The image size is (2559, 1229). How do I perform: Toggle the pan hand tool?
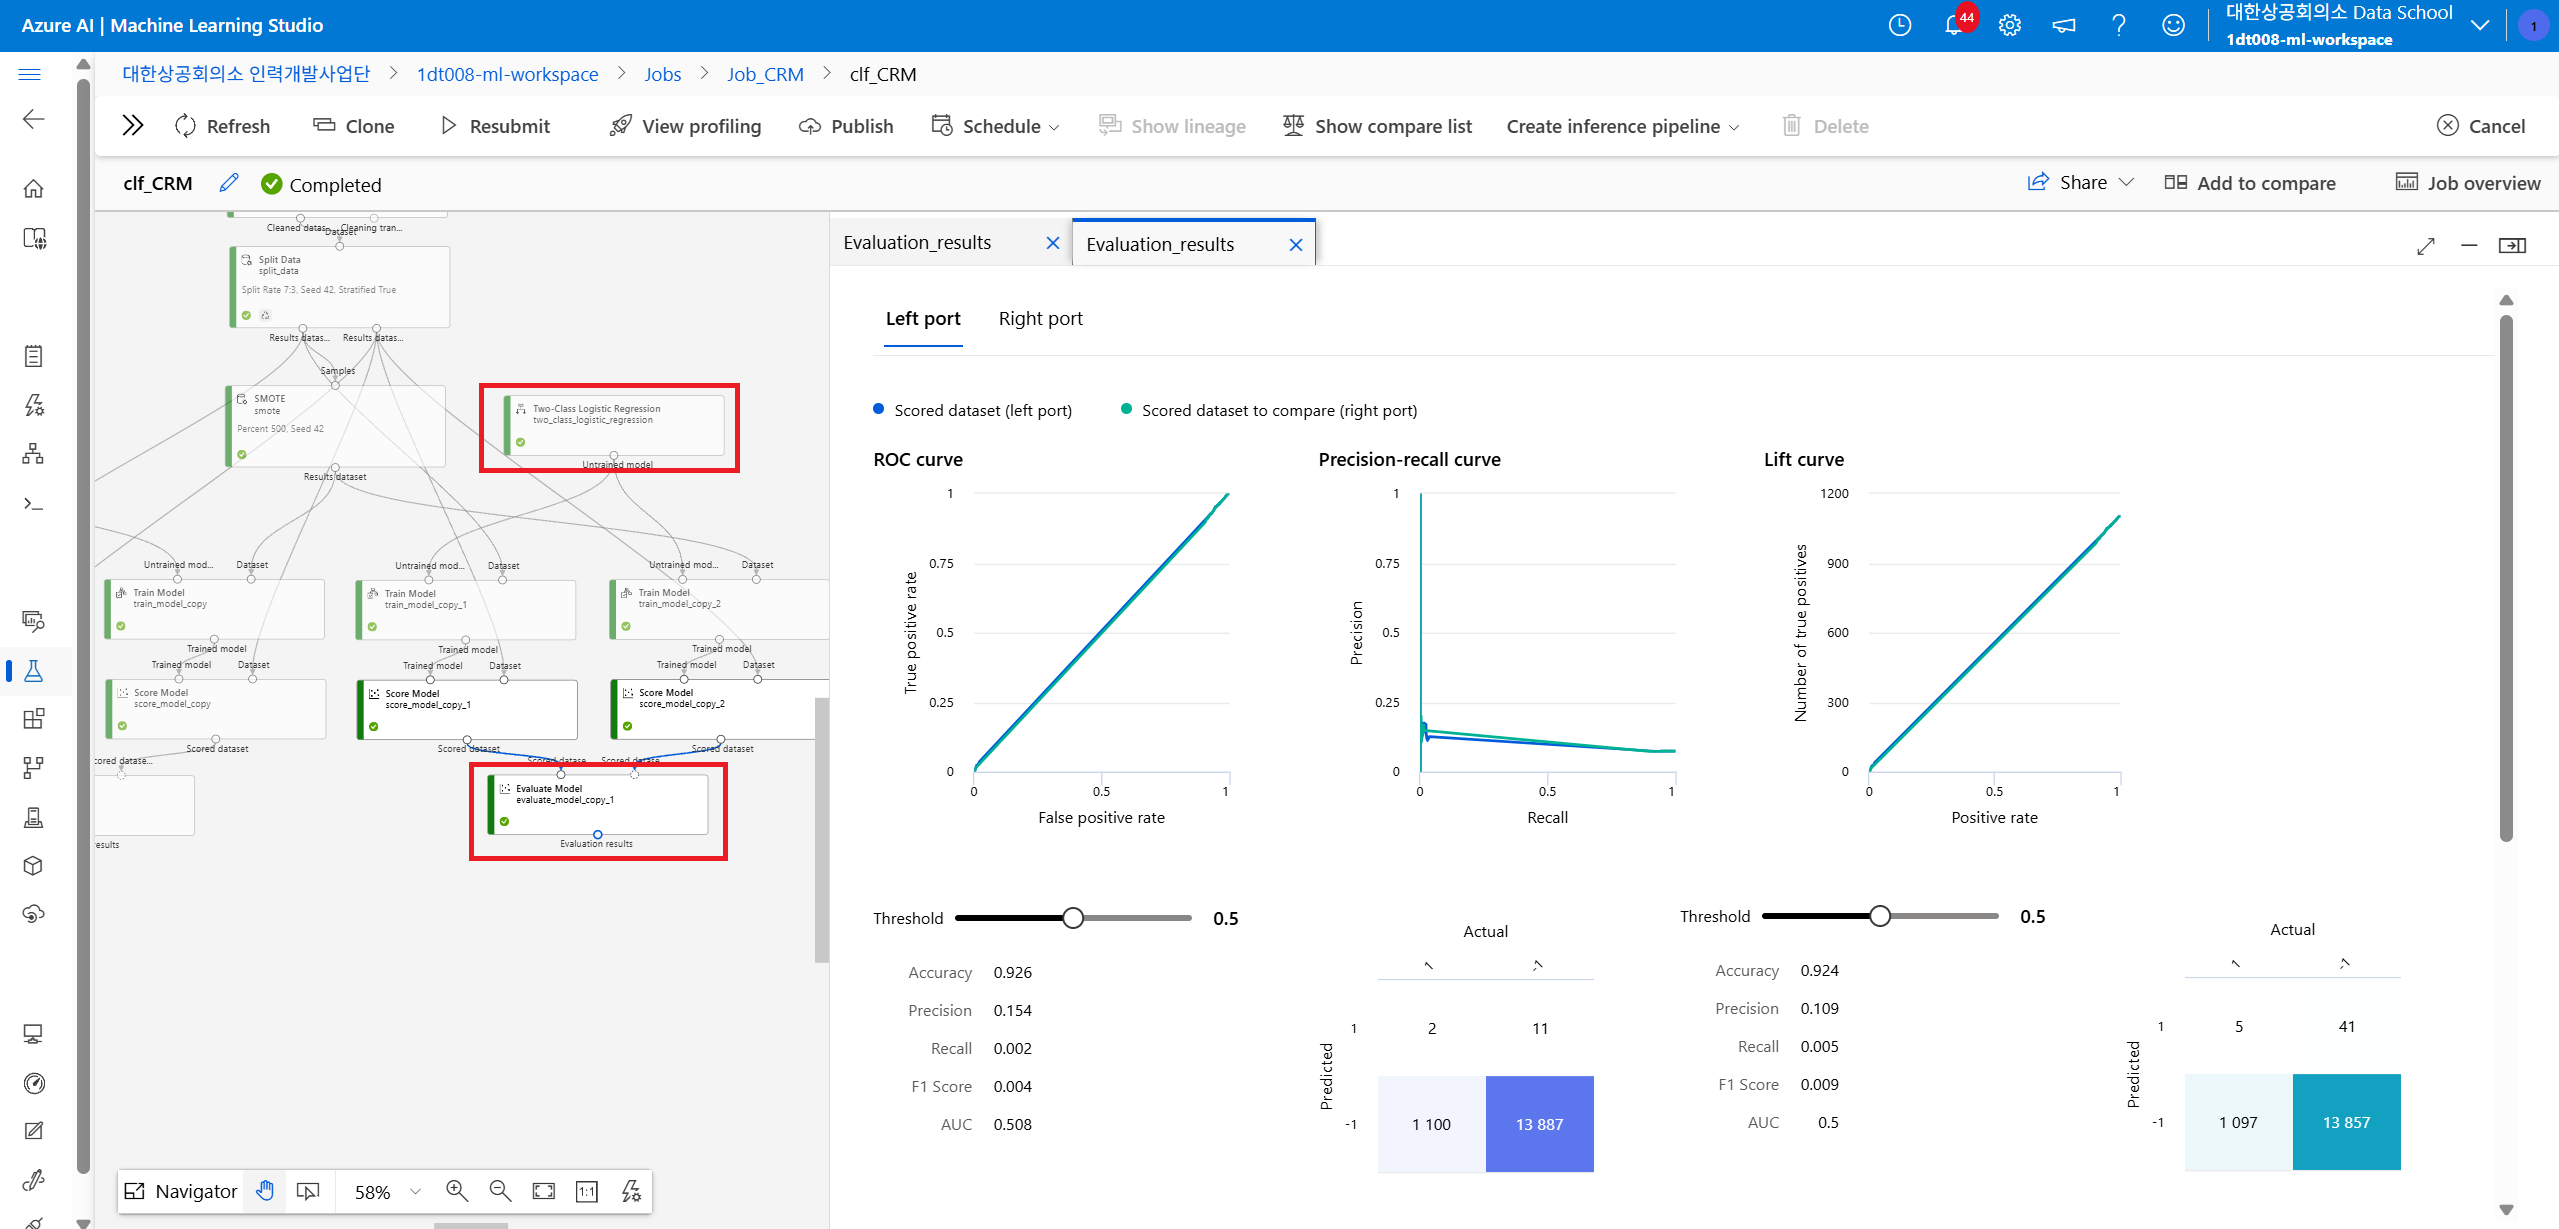coord(265,1191)
